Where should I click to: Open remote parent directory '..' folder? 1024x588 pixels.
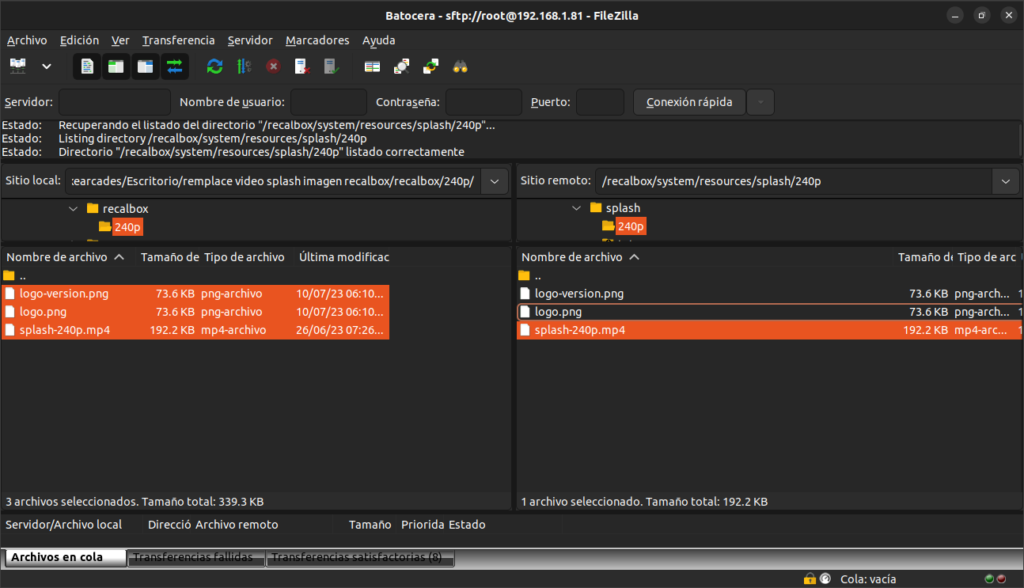coord(530,276)
